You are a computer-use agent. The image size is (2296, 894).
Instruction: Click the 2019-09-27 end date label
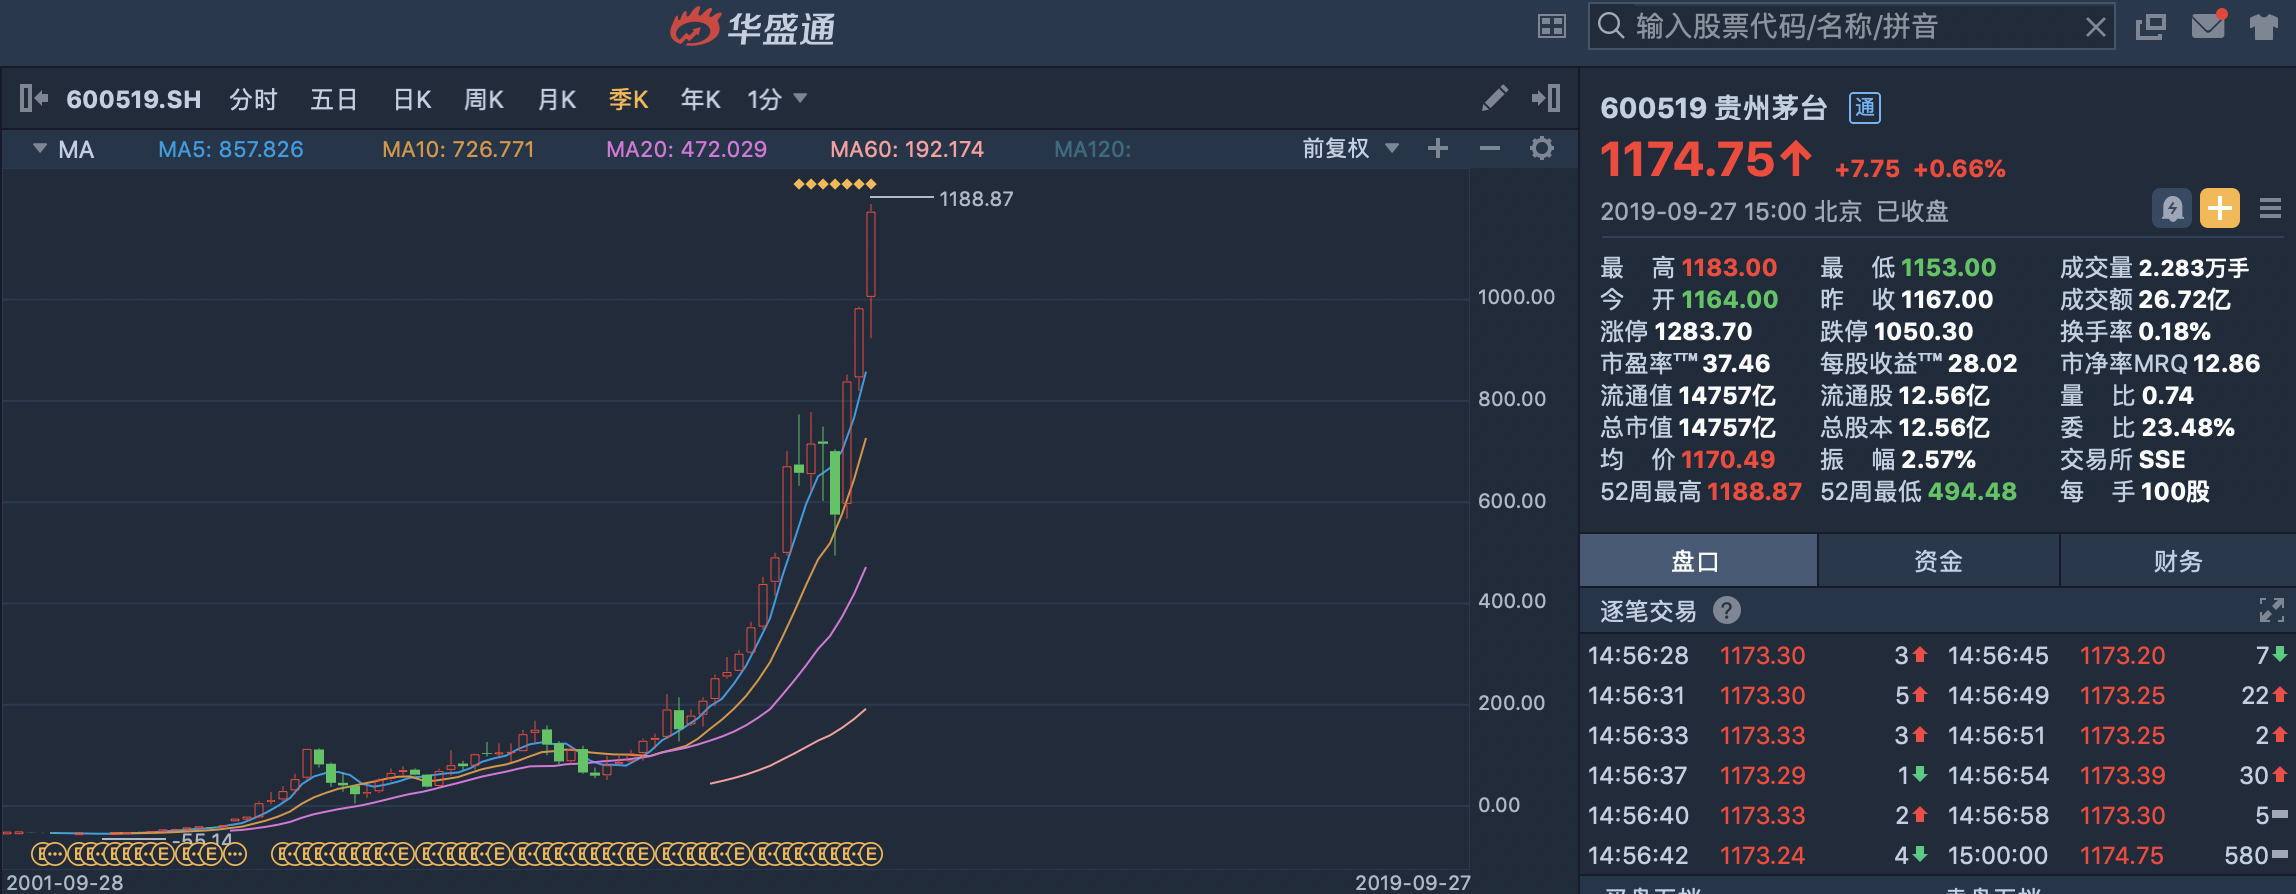[1413, 883]
